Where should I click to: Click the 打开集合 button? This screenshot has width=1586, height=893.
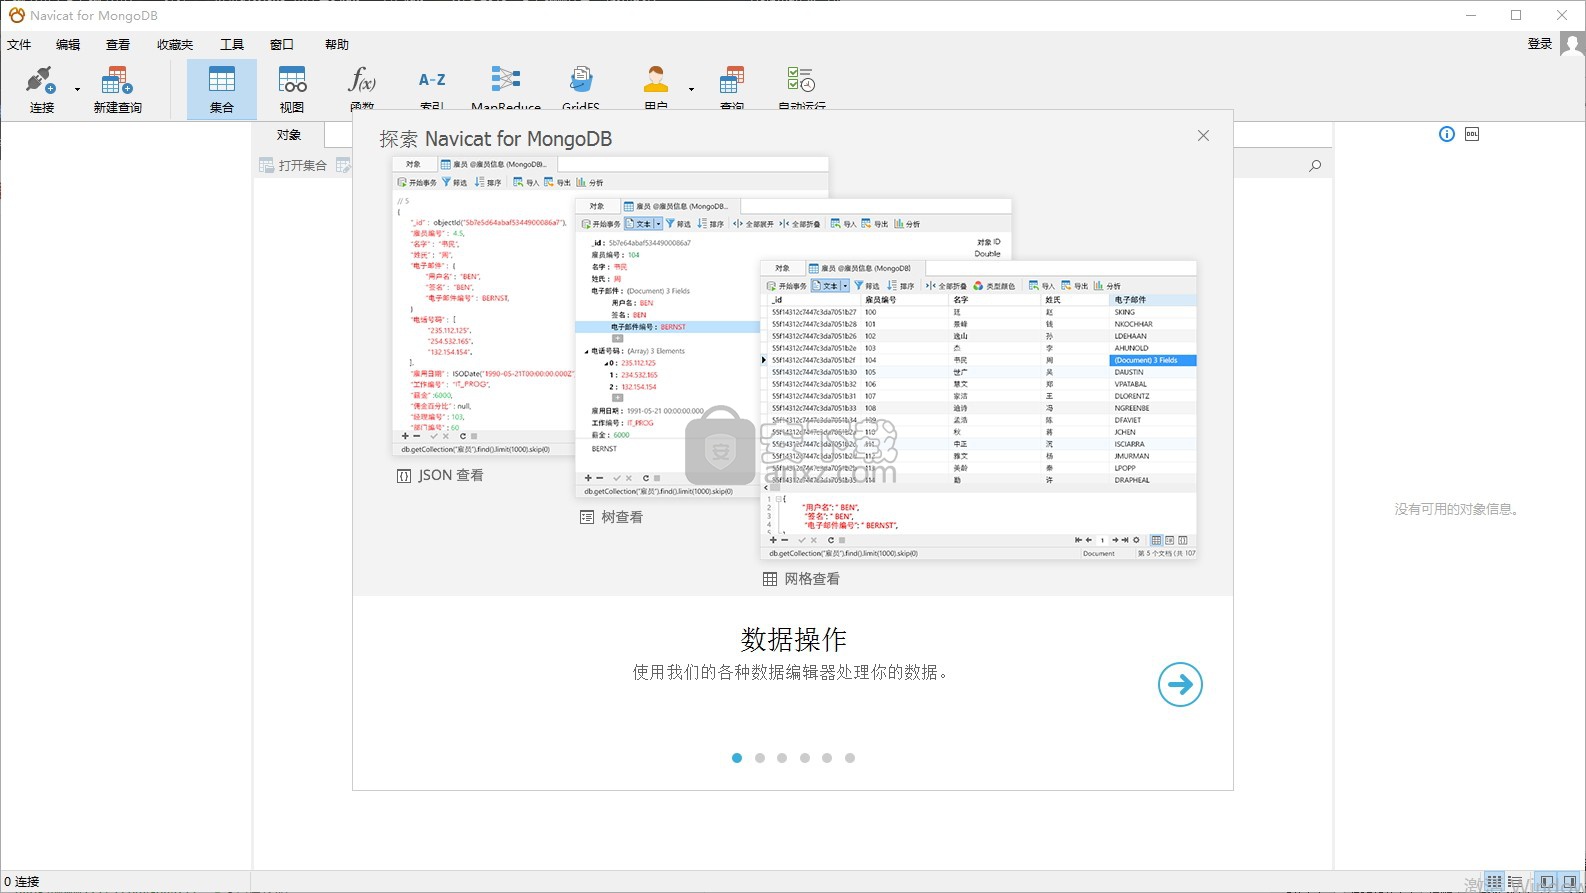coord(294,165)
